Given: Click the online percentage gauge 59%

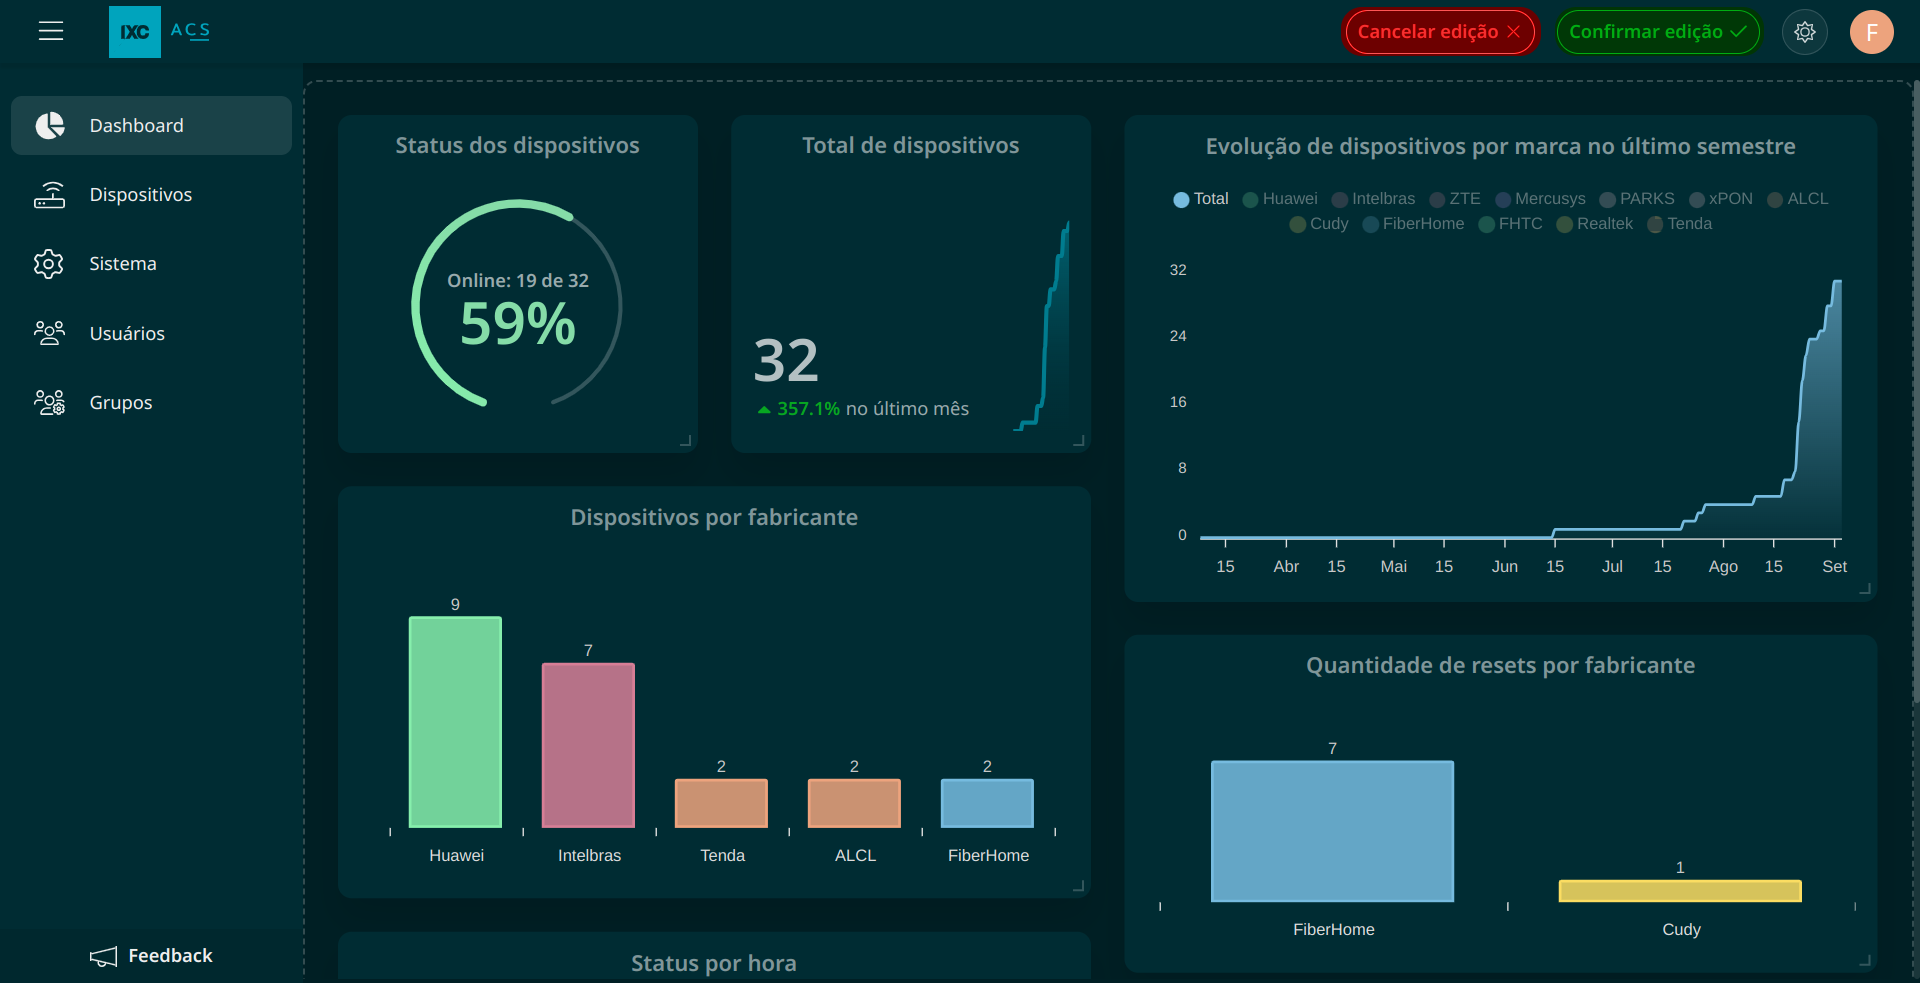Looking at the screenshot, I should tap(517, 305).
